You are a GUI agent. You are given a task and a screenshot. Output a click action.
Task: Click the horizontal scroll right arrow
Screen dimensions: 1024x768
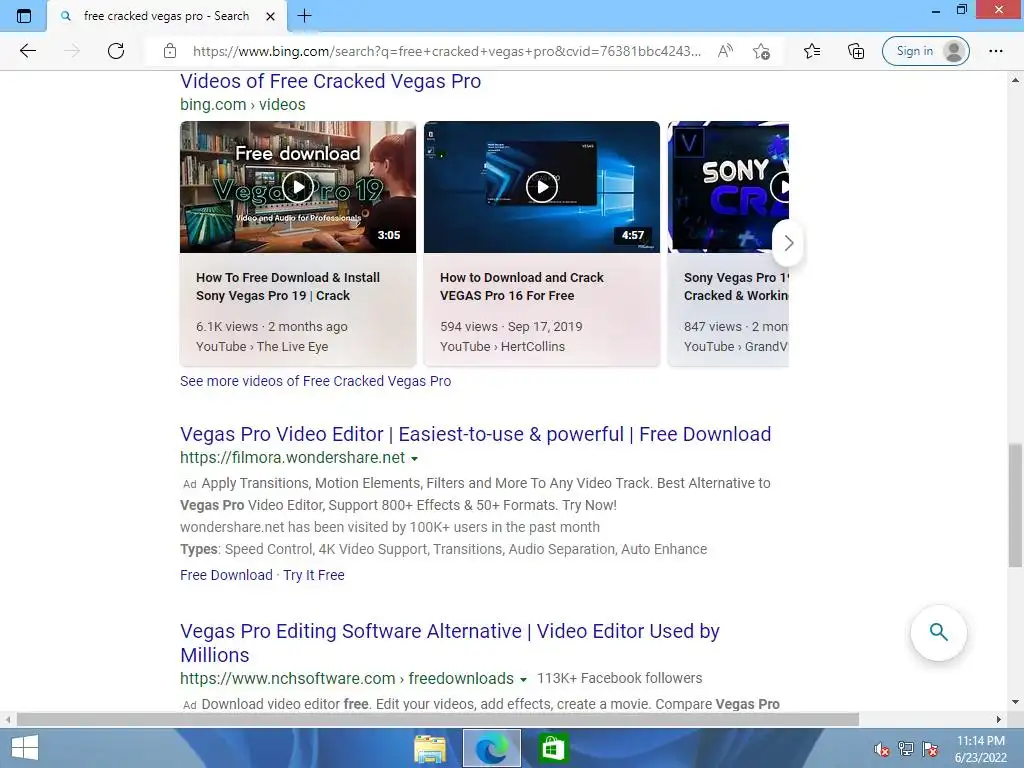pos(999,720)
